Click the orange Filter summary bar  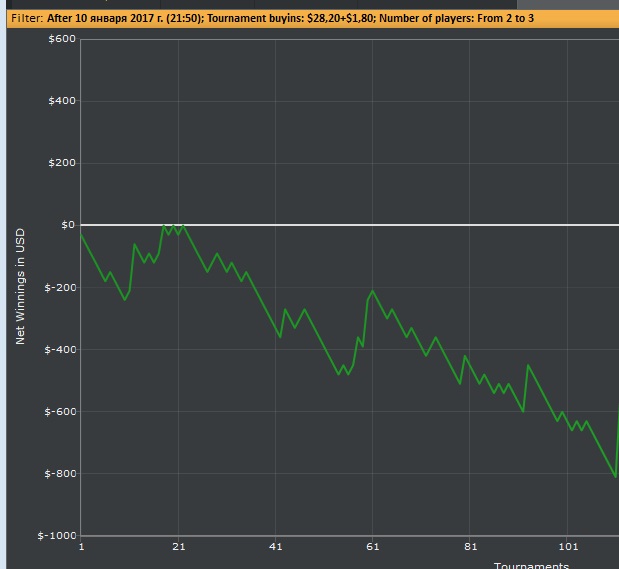[x=313, y=19]
